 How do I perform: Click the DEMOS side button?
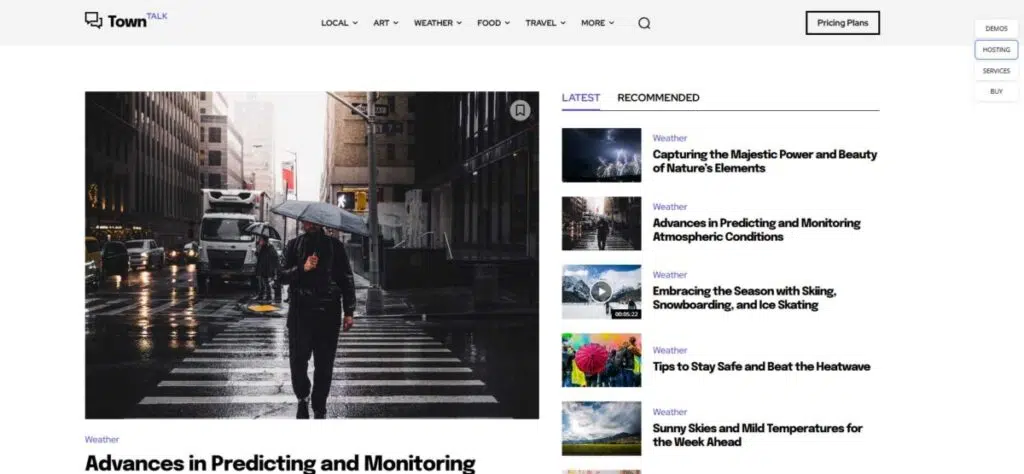click(x=996, y=29)
